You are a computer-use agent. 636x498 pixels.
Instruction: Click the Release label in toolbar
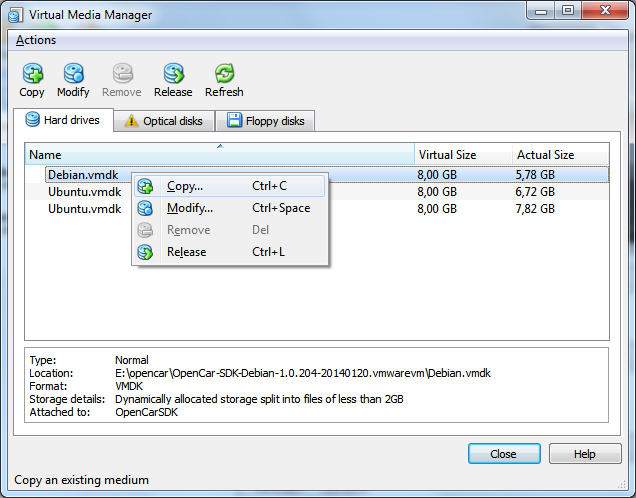(x=173, y=92)
